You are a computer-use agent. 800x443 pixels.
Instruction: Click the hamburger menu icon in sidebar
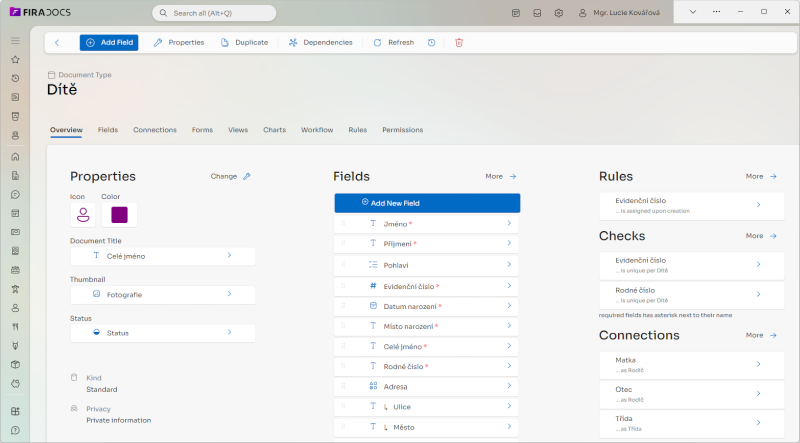pyautogui.click(x=15, y=40)
